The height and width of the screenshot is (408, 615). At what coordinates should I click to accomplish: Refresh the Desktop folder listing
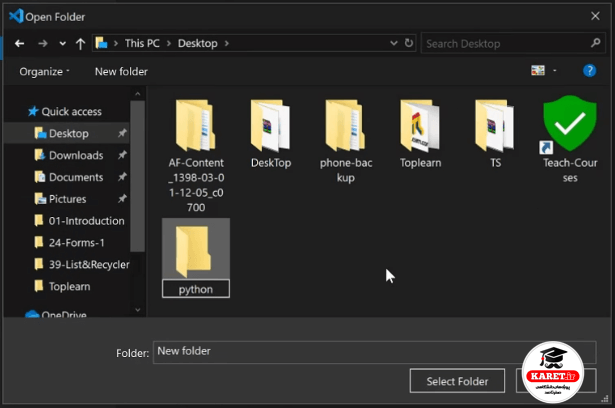(x=409, y=43)
